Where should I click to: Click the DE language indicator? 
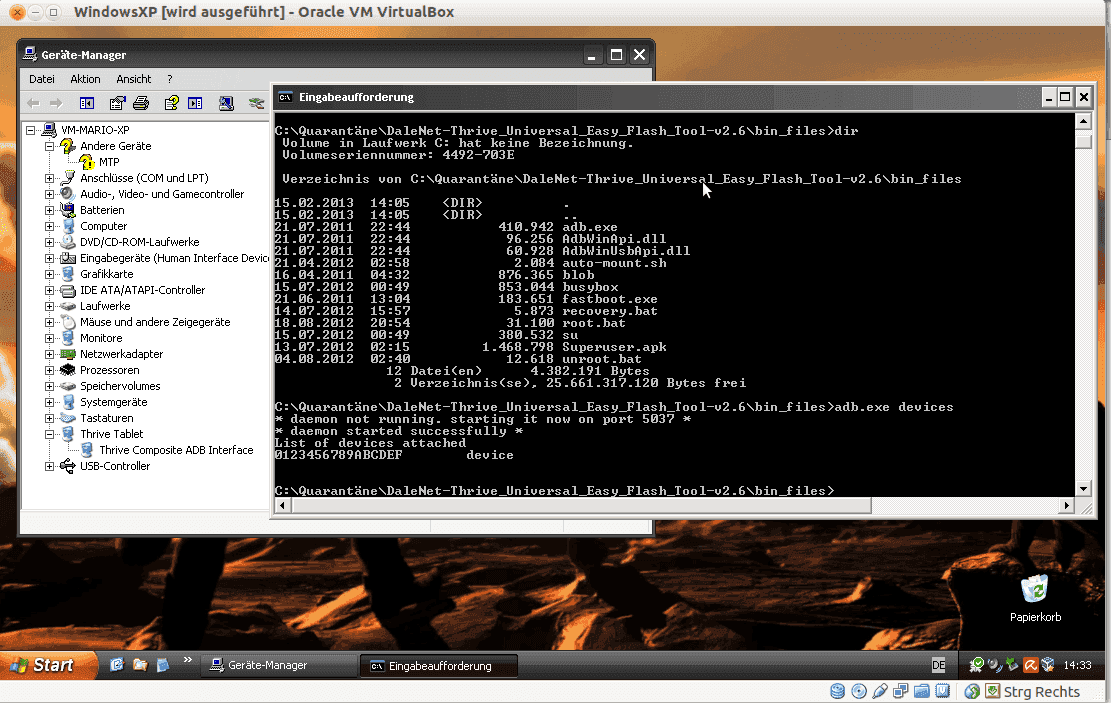939,665
